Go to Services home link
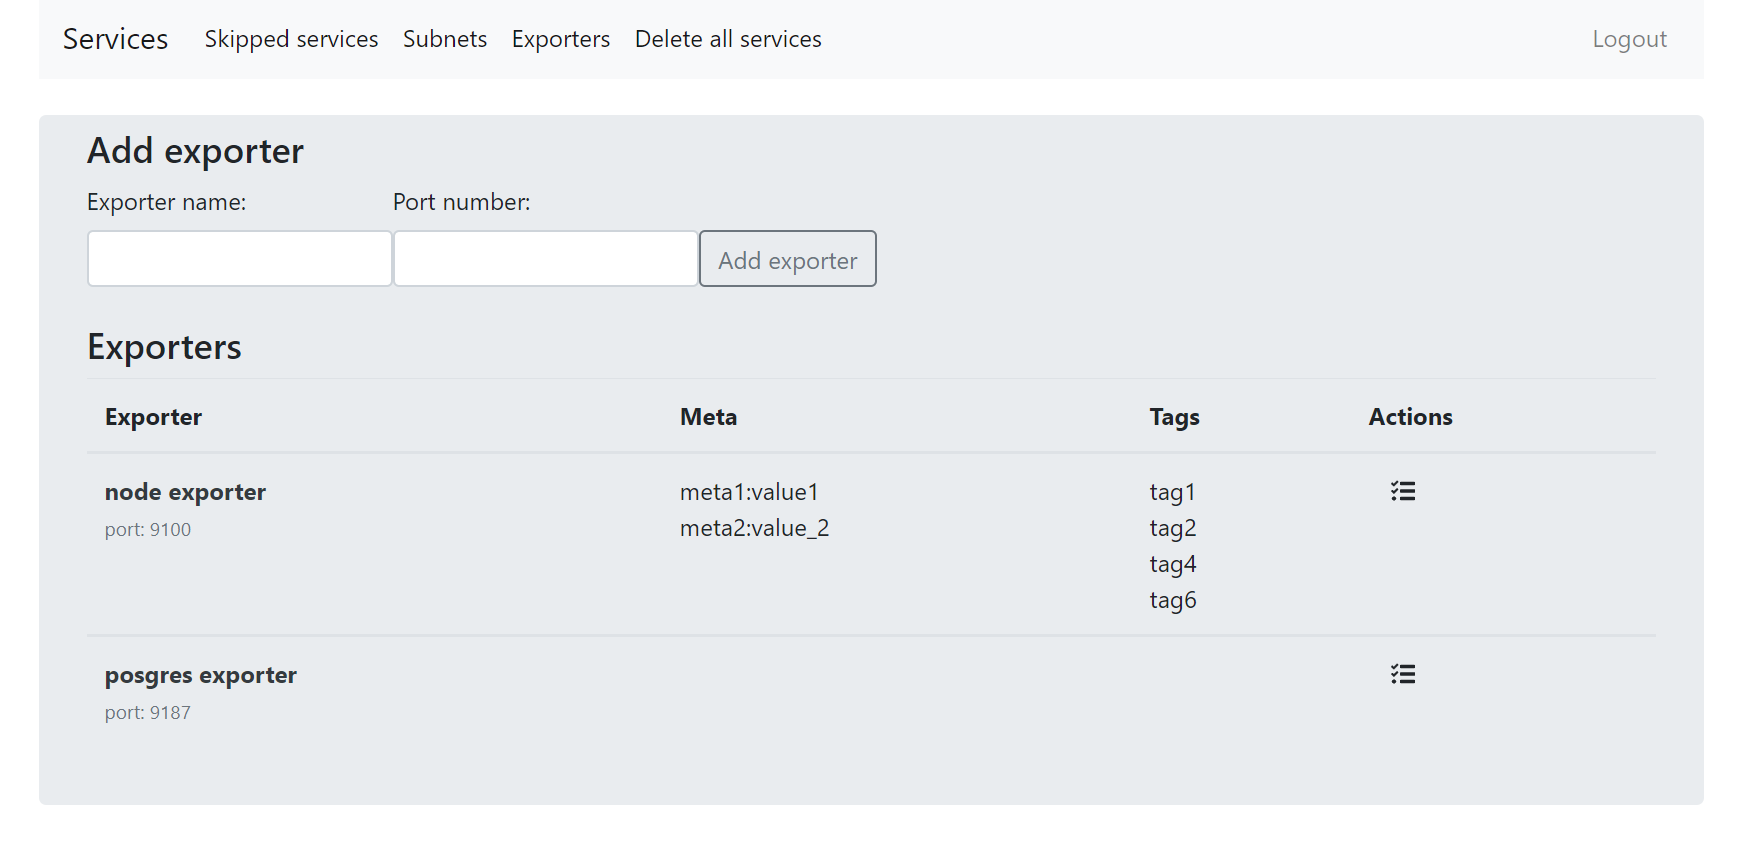This screenshot has width=1761, height=843. [x=115, y=39]
